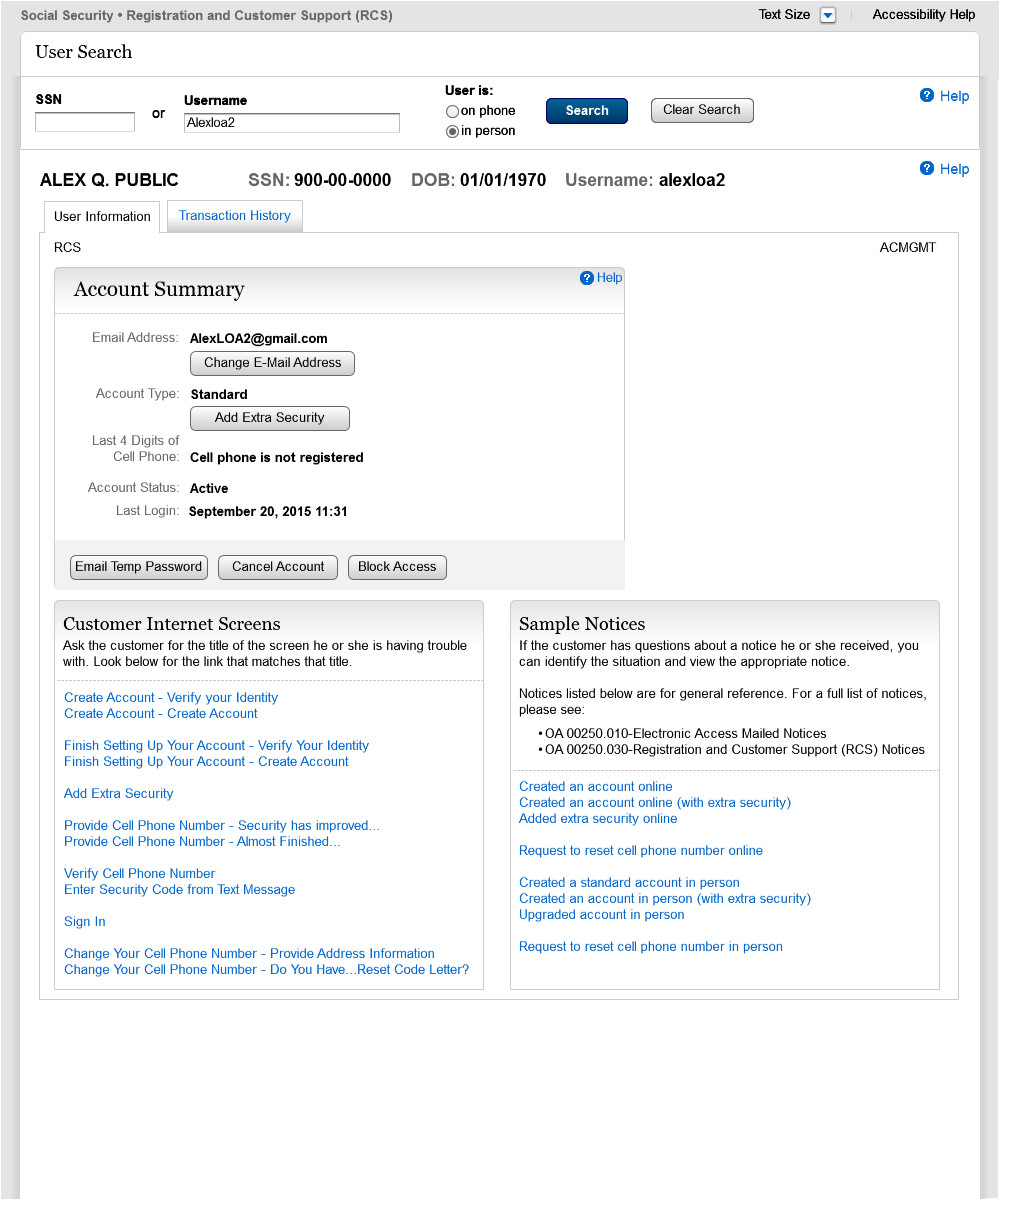Click the Account Type value Standard
Image resolution: width=1009 pixels, height=1209 pixels.
(x=219, y=395)
